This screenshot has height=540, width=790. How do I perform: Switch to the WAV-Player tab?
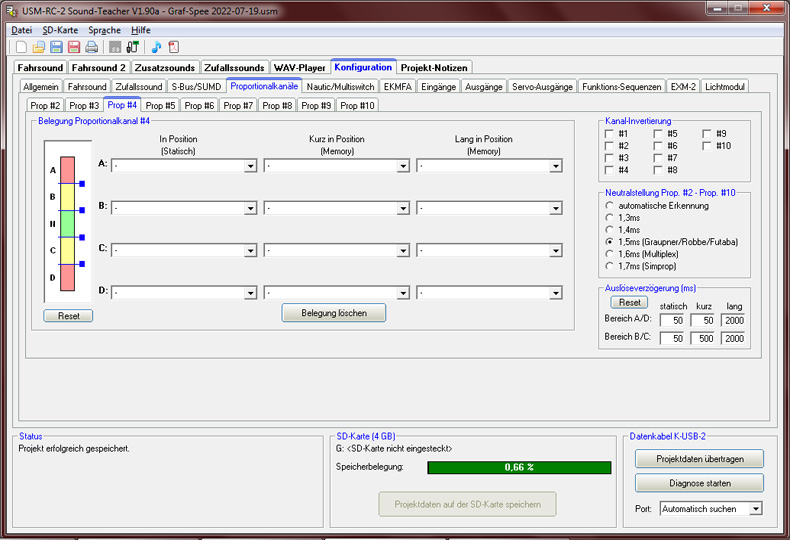coord(299,68)
